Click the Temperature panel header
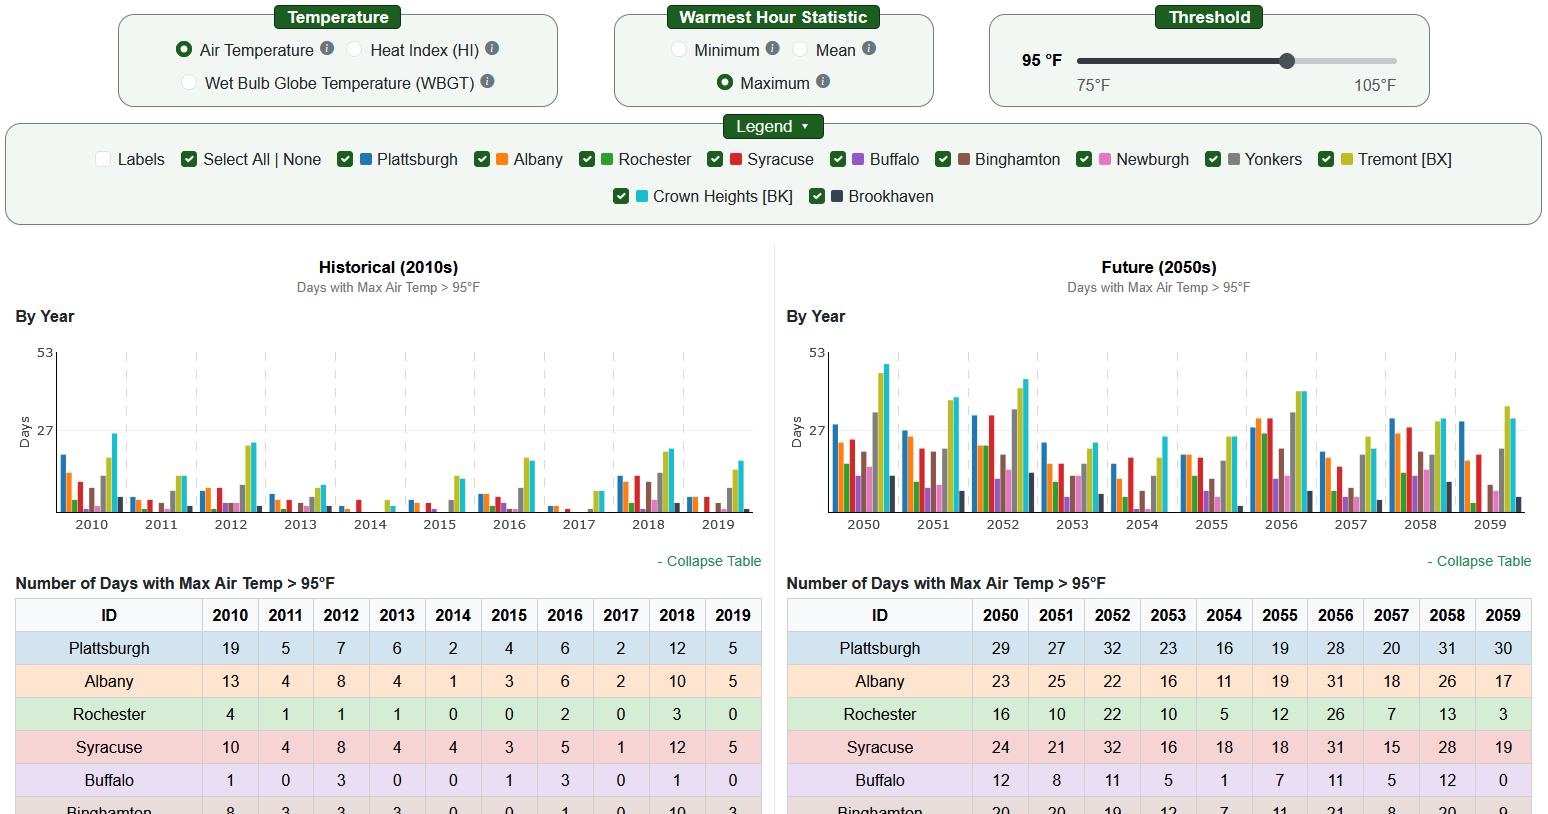The height and width of the screenshot is (814, 1548). (338, 17)
